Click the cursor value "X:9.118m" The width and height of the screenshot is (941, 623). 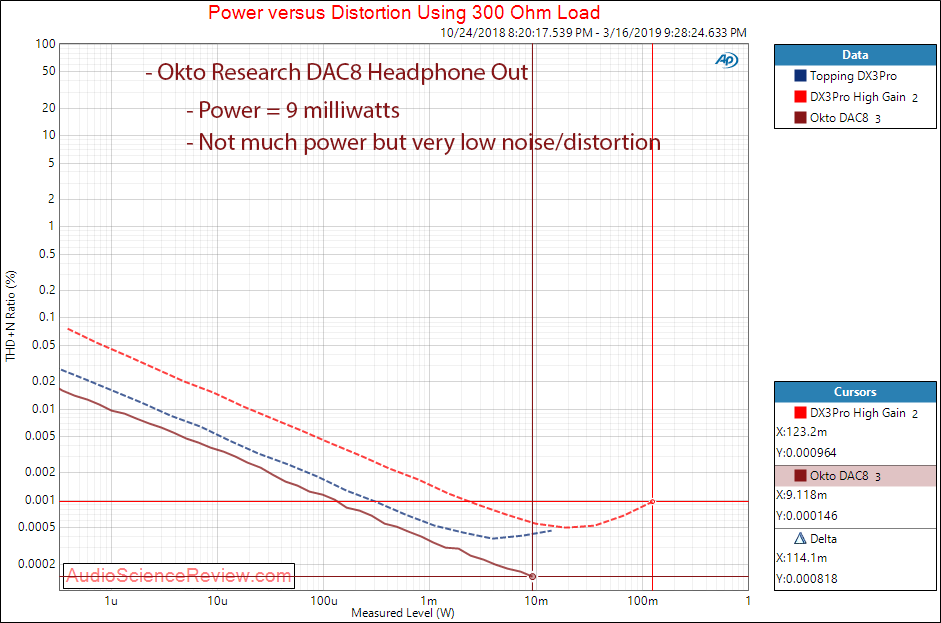(x=802, y=495)
